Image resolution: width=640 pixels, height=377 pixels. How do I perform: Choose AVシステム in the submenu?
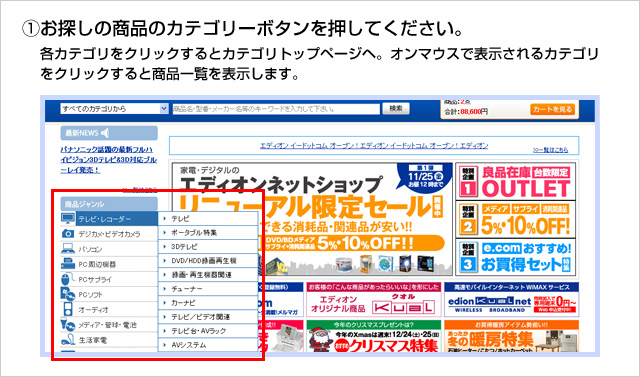[x=208, y=345]
